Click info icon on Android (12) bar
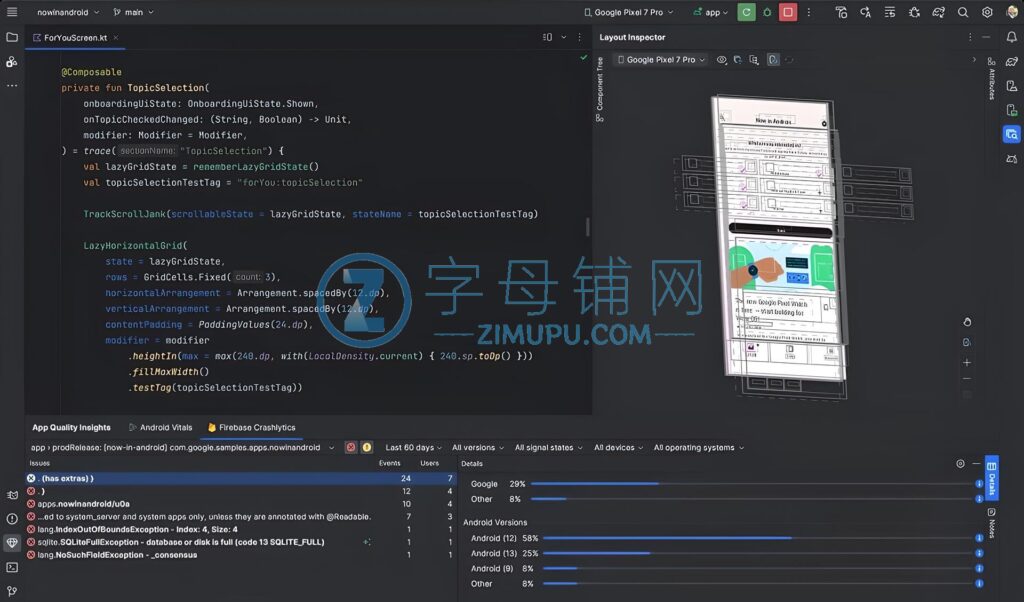This screenshot has width=1024, height=602. coord(979,538)
